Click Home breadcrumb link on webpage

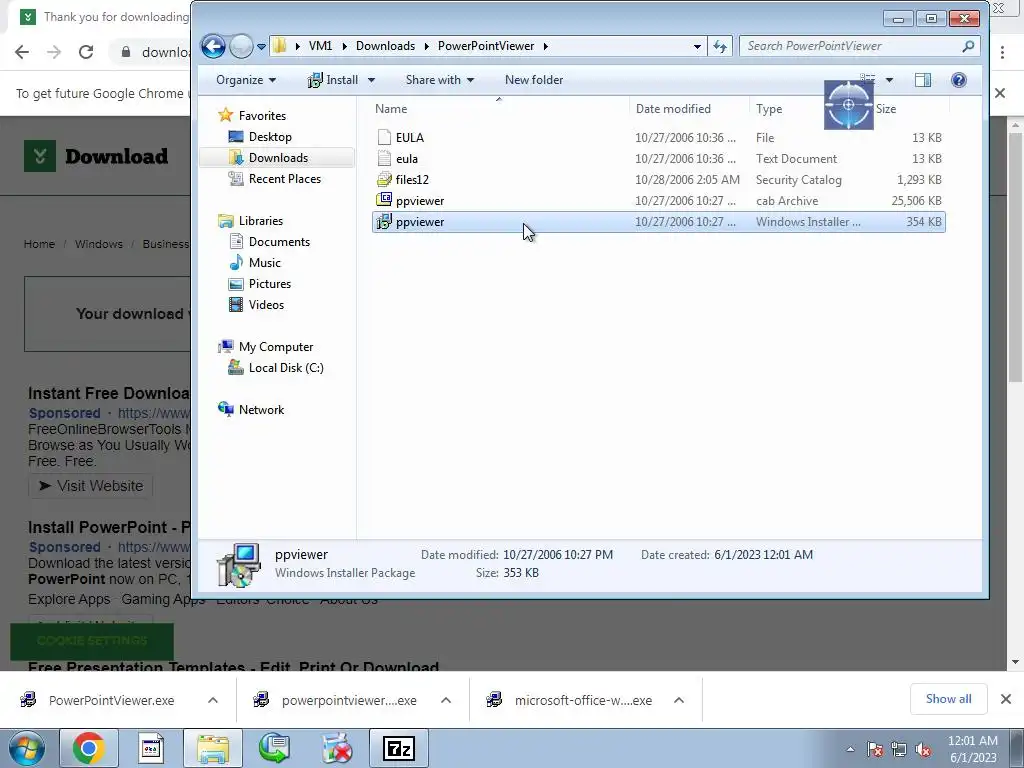[39, 244]
